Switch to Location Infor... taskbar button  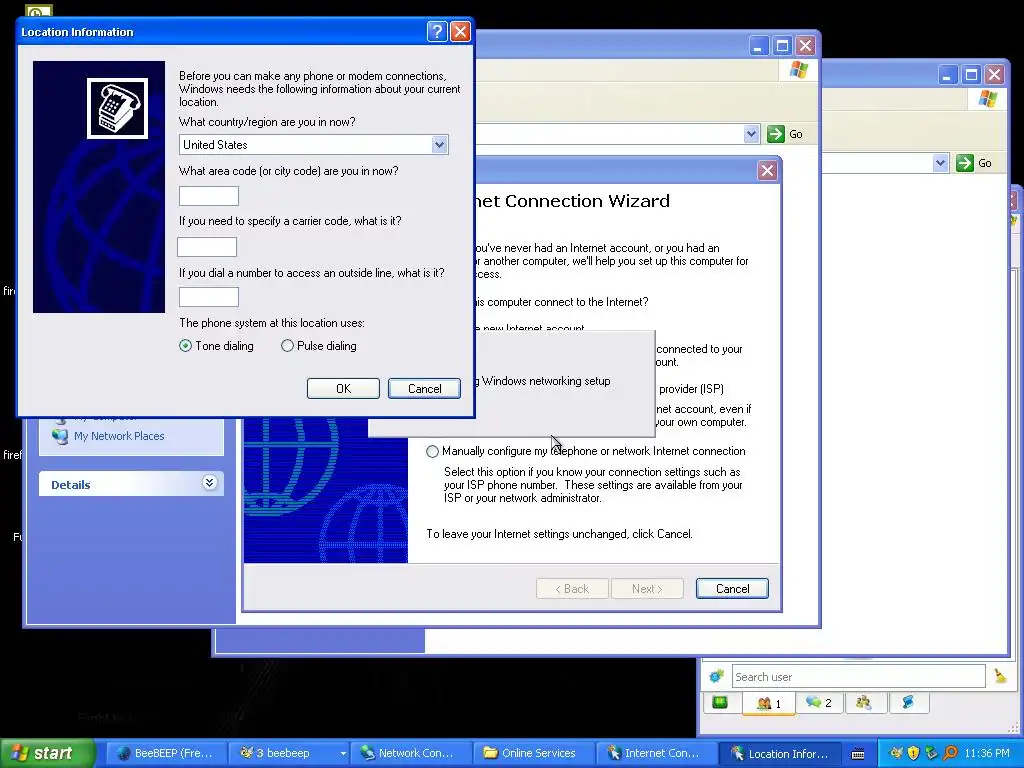coord(779,753)
